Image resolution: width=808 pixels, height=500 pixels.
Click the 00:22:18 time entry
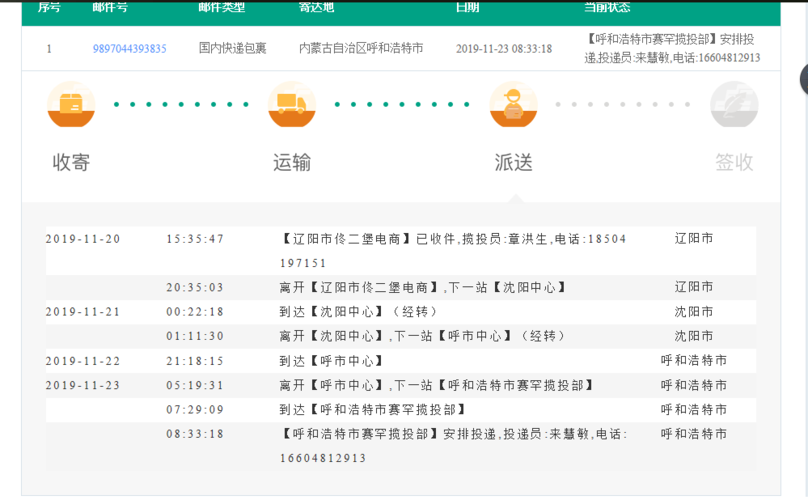(195, 312)
